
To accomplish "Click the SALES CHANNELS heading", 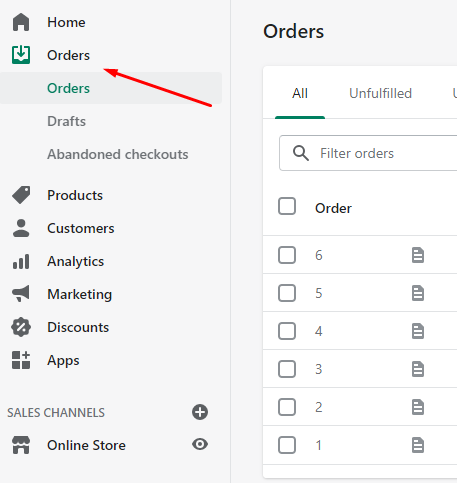I will [56, 413].
